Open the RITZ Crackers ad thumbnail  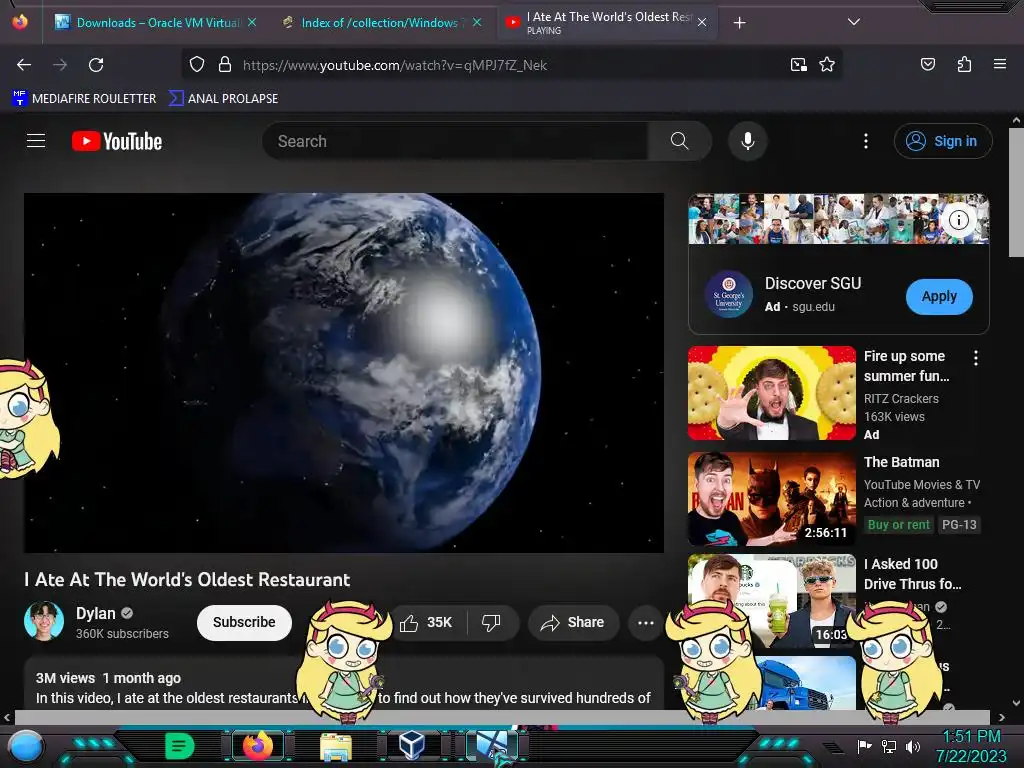(x=772, y=393)
